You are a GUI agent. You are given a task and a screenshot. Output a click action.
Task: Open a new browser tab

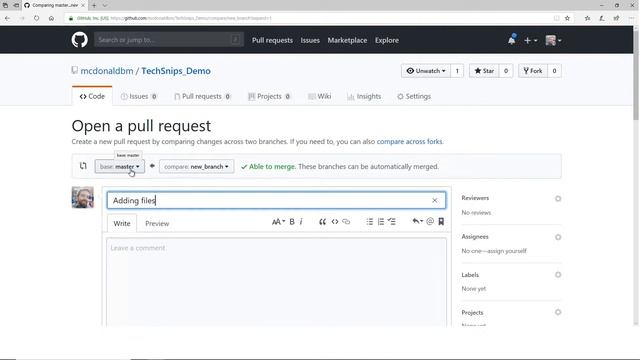(94, 5)
